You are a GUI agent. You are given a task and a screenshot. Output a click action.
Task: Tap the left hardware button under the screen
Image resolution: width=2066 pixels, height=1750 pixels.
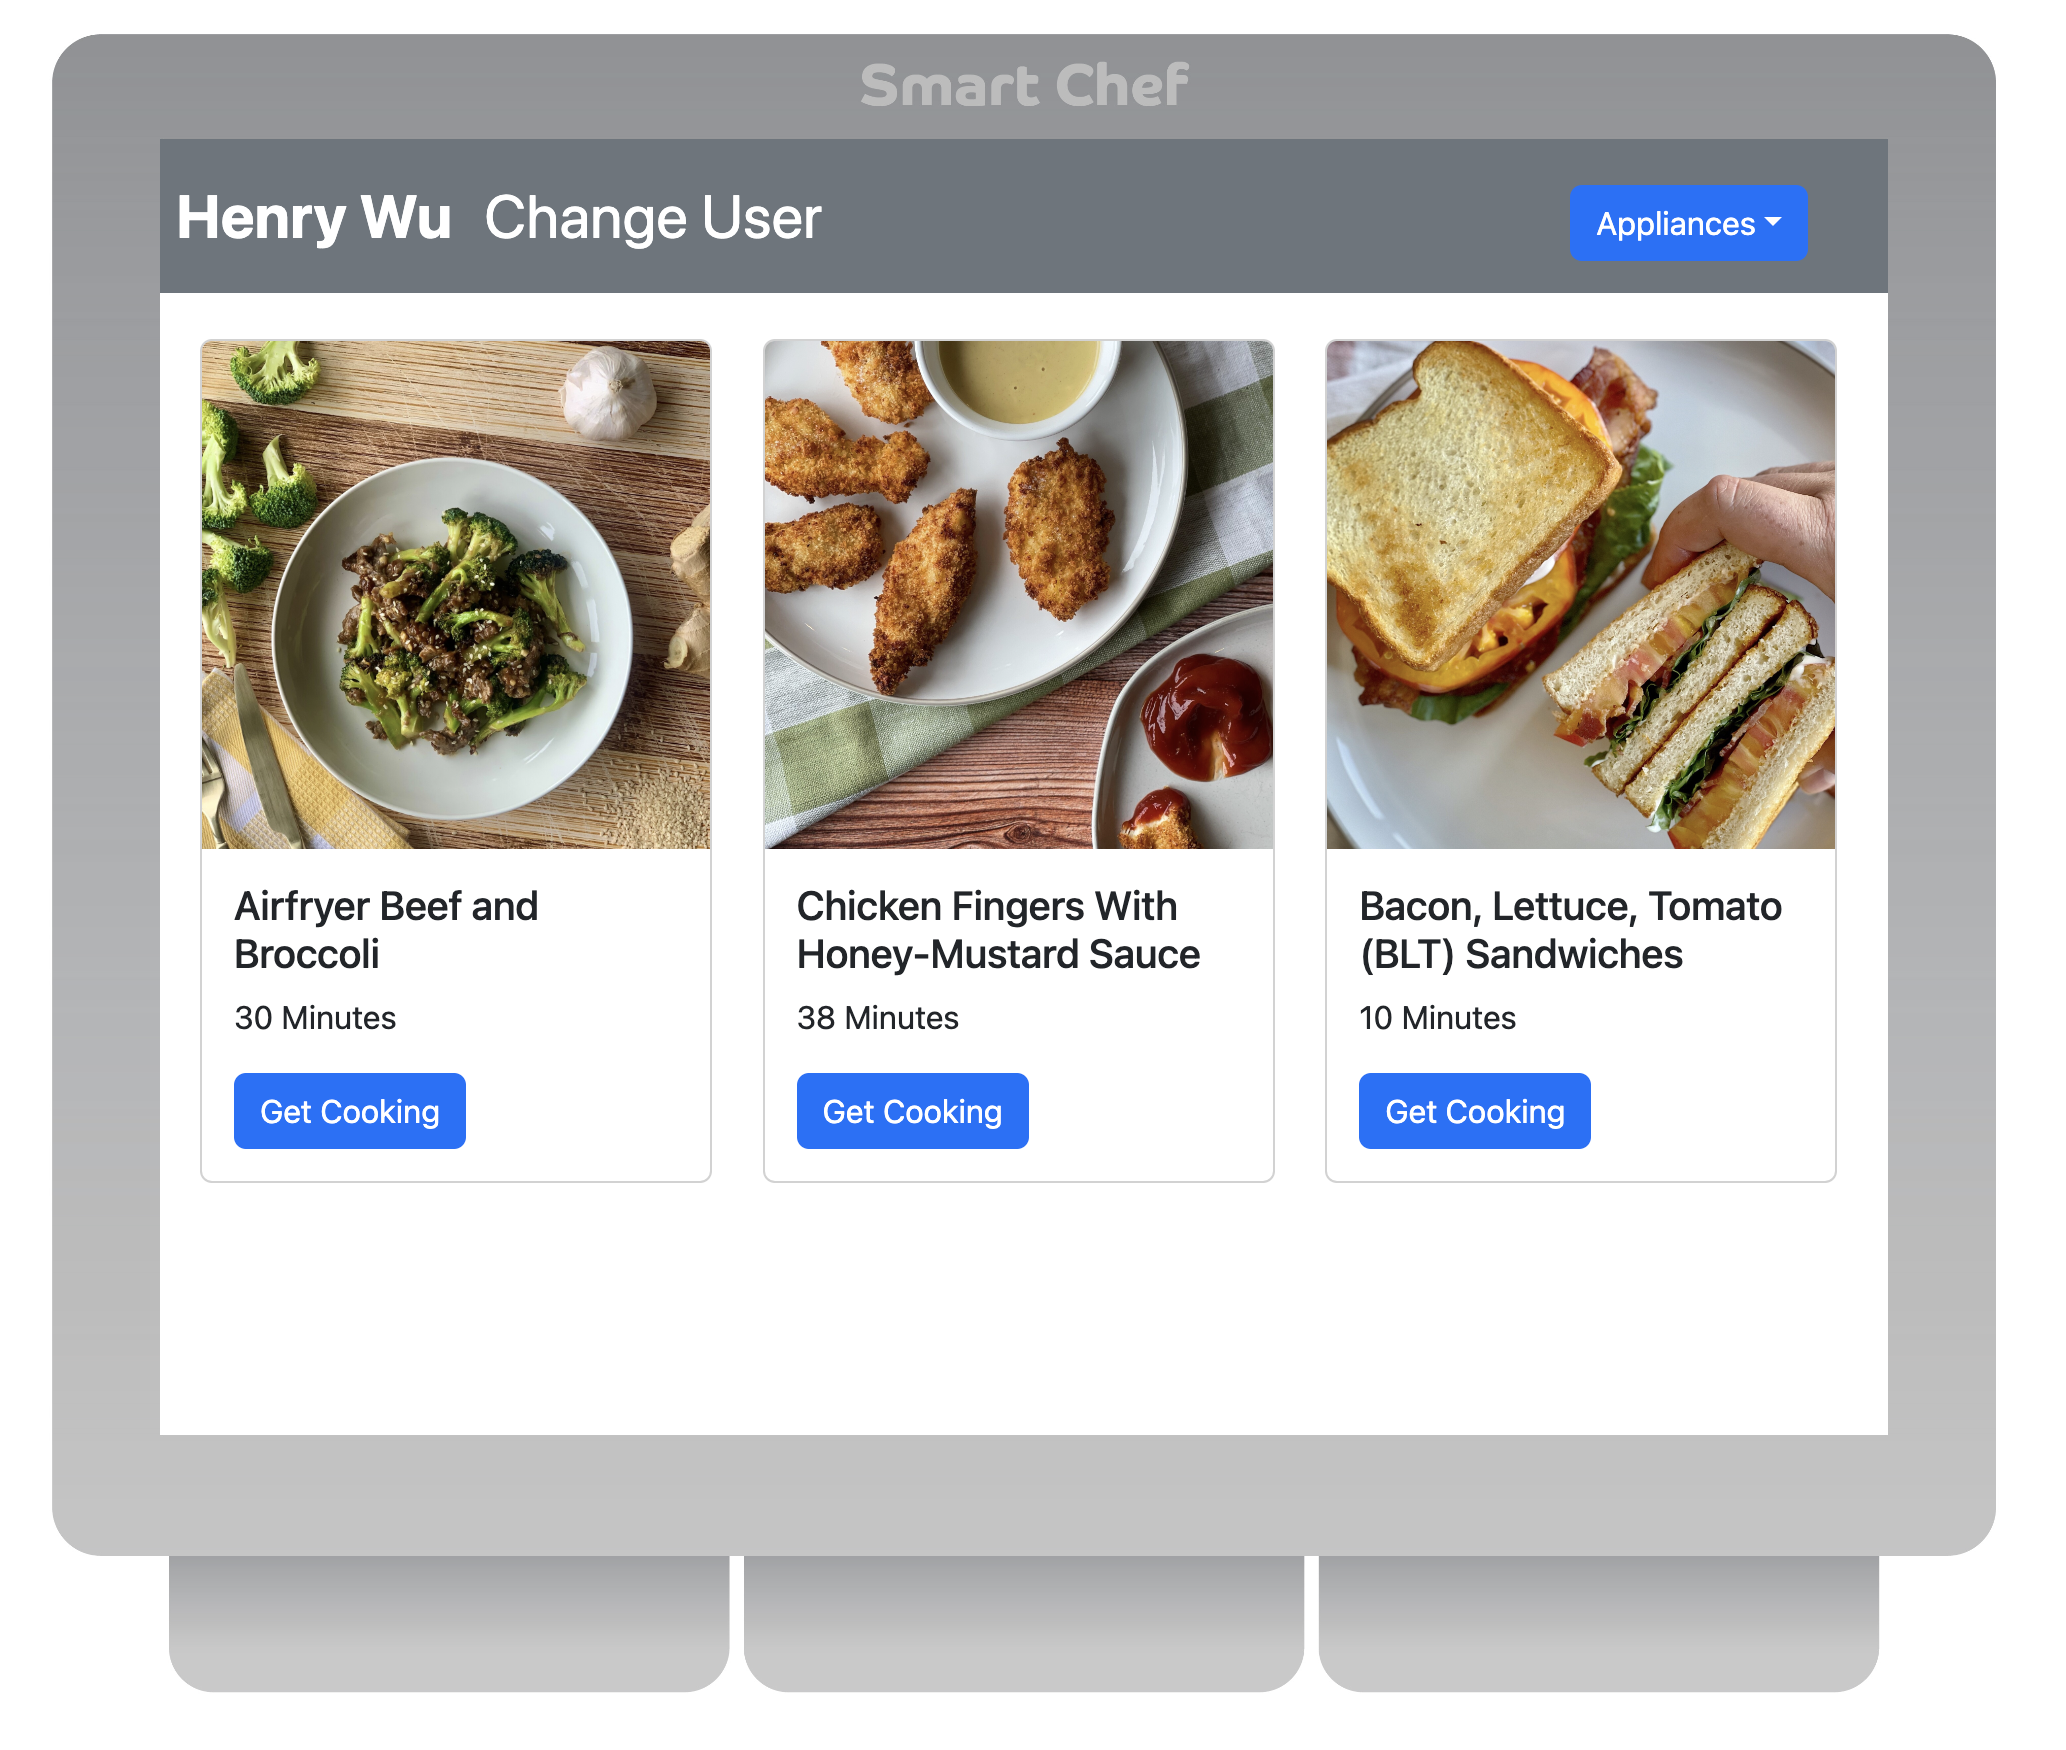coord(449,1622)
